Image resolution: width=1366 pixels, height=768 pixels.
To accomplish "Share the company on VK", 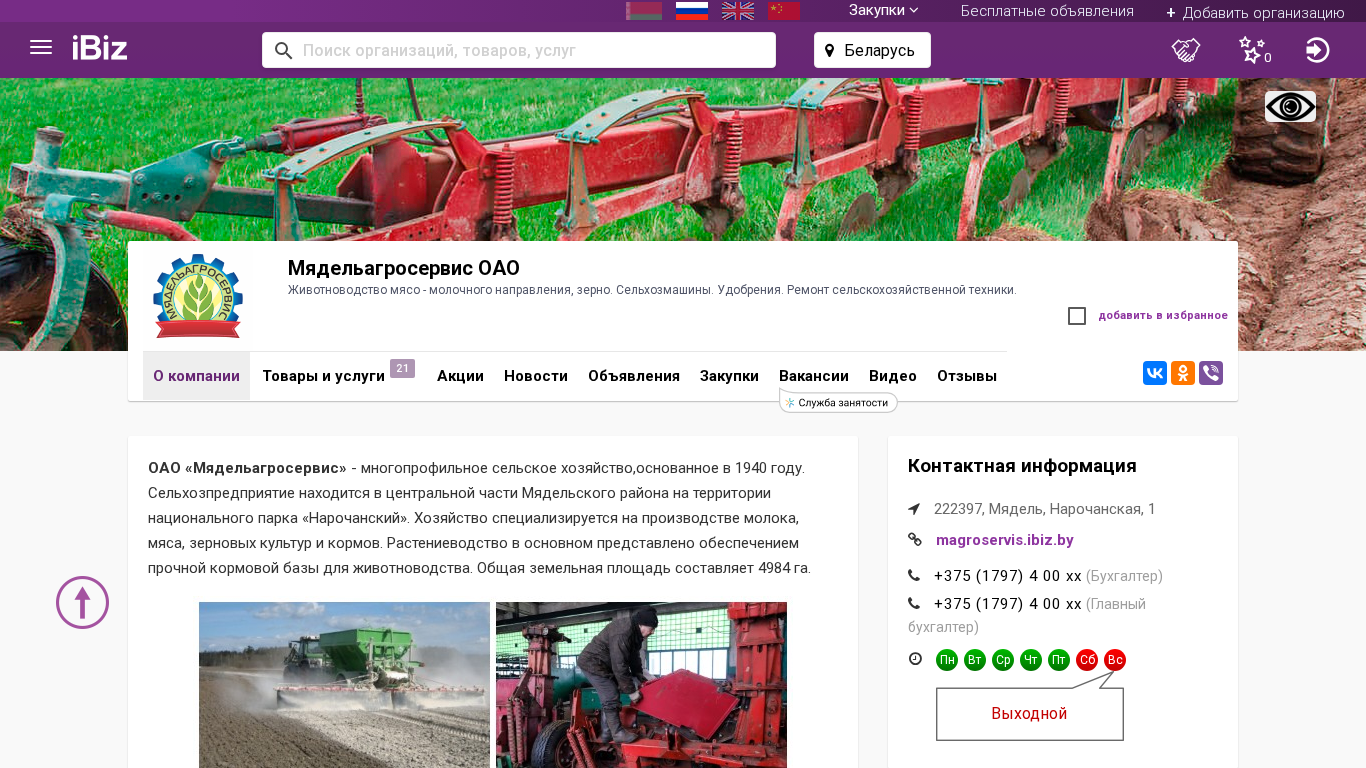I will [x=1155, y=374].
